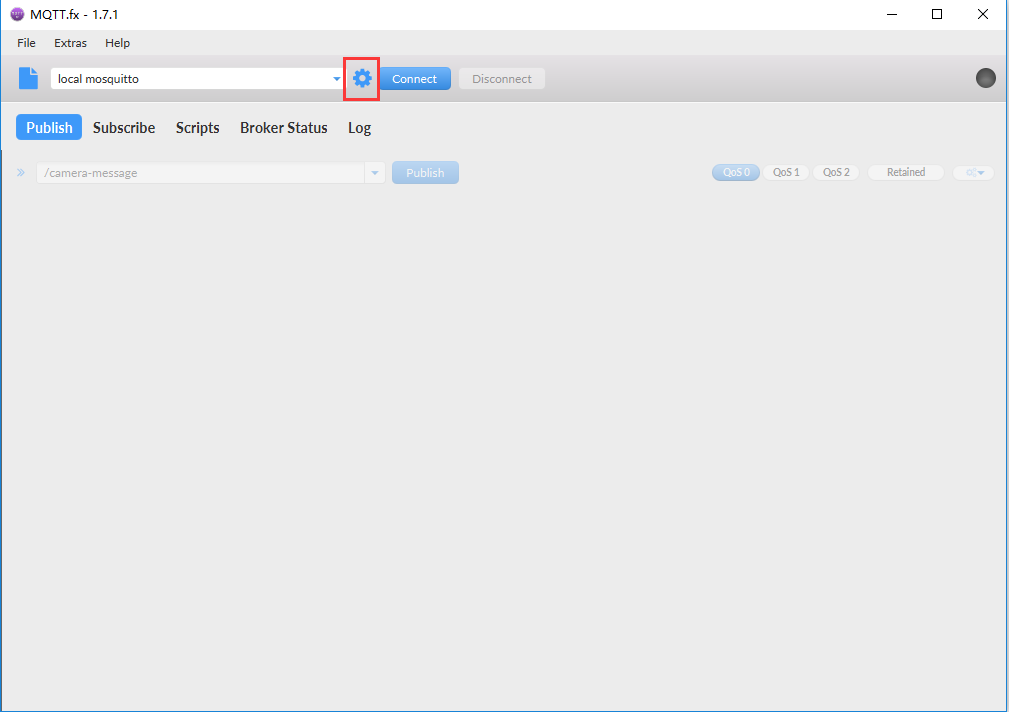Open the /camera-message topic dropdown arrow

(375, 173)
